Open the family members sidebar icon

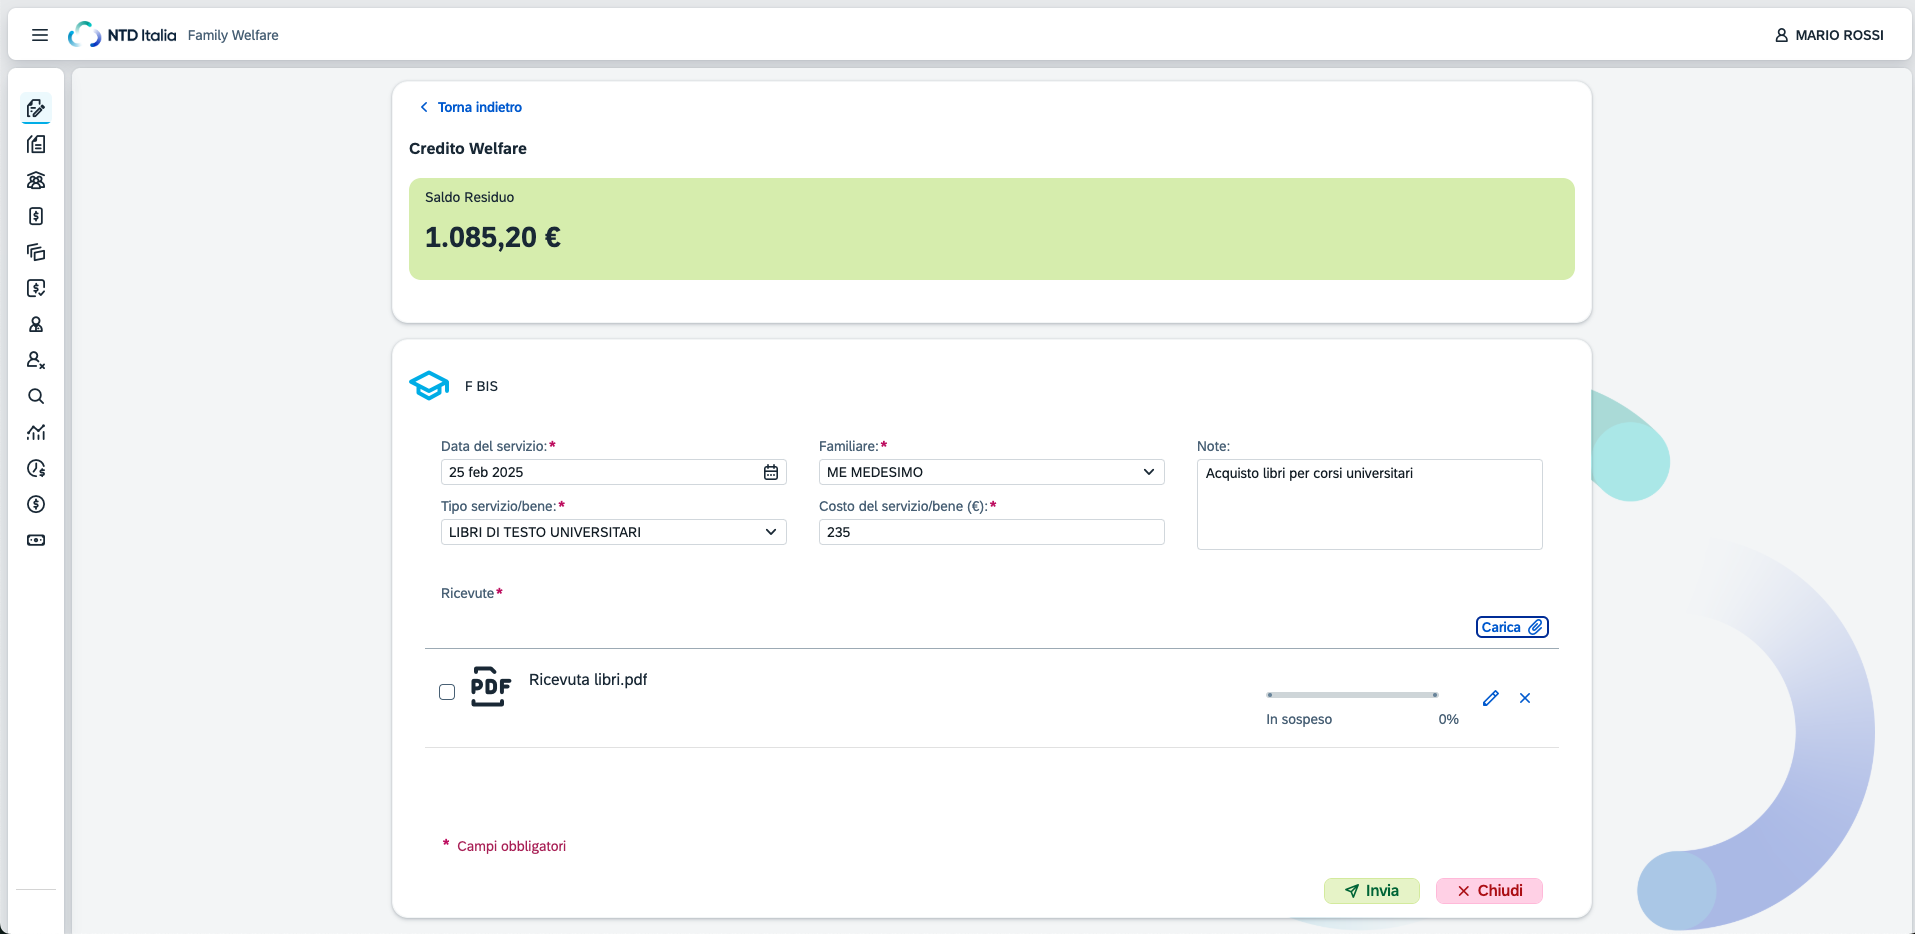36,180
